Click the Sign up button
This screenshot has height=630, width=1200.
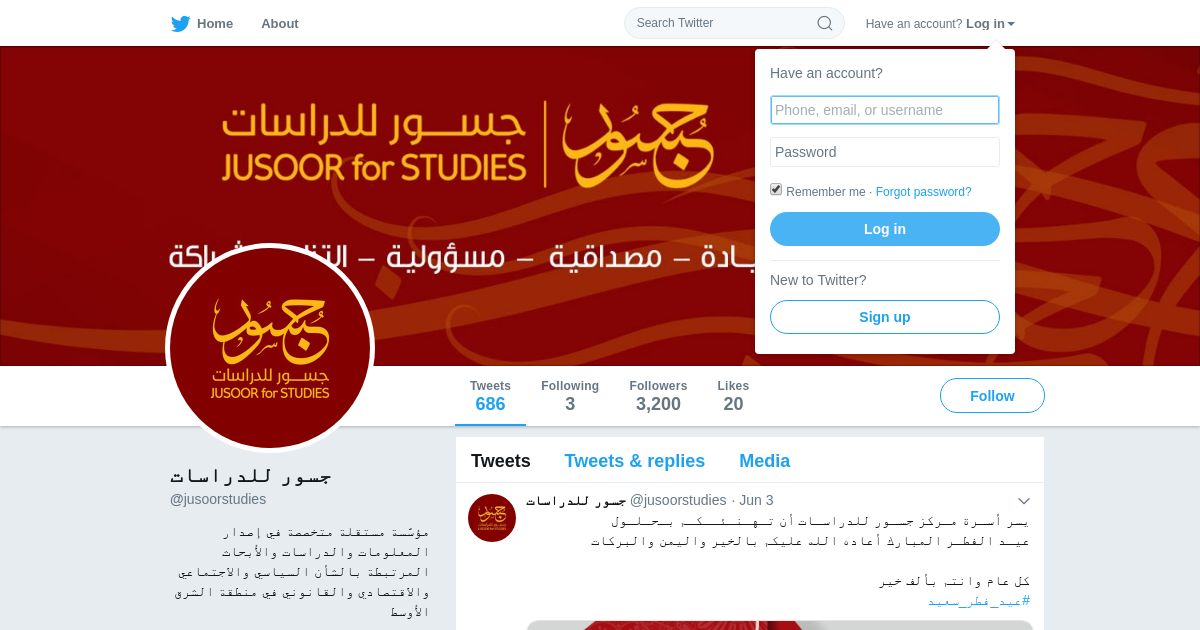[885, 317]
